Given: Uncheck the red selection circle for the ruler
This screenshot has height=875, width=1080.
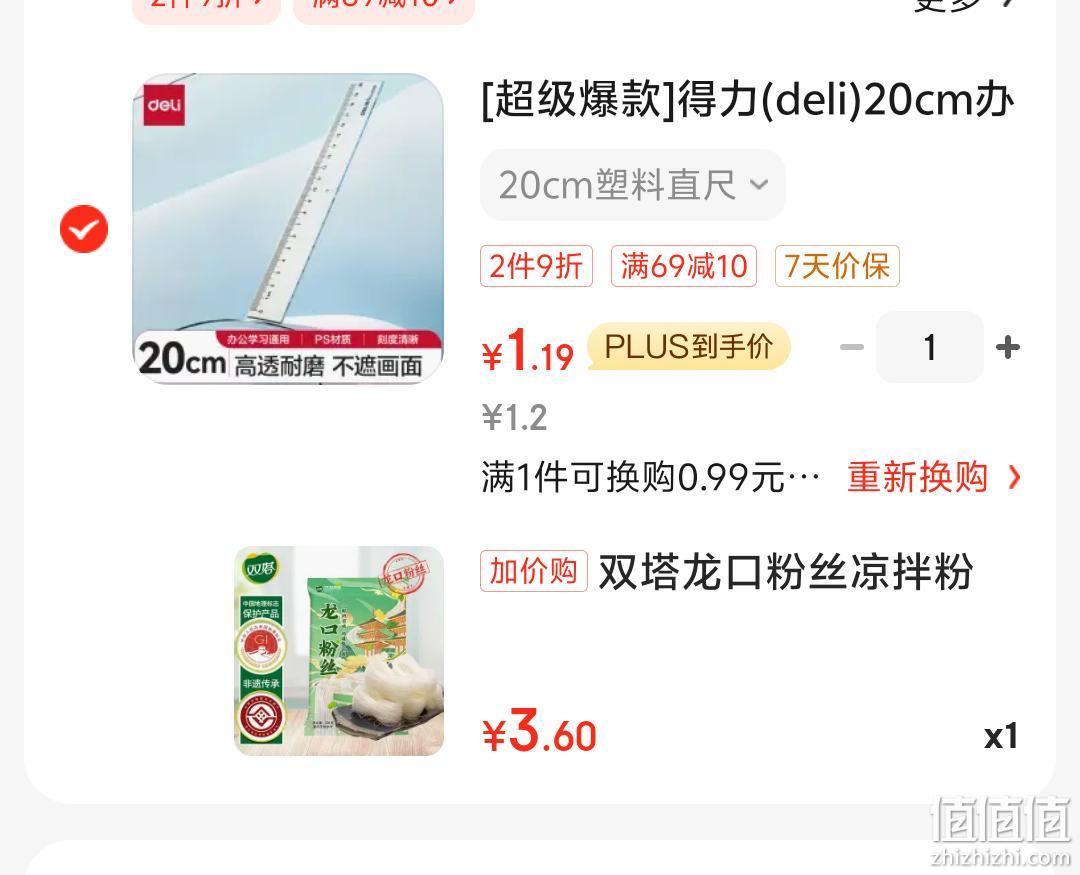Looking at the screenshot, I should 84,229.
